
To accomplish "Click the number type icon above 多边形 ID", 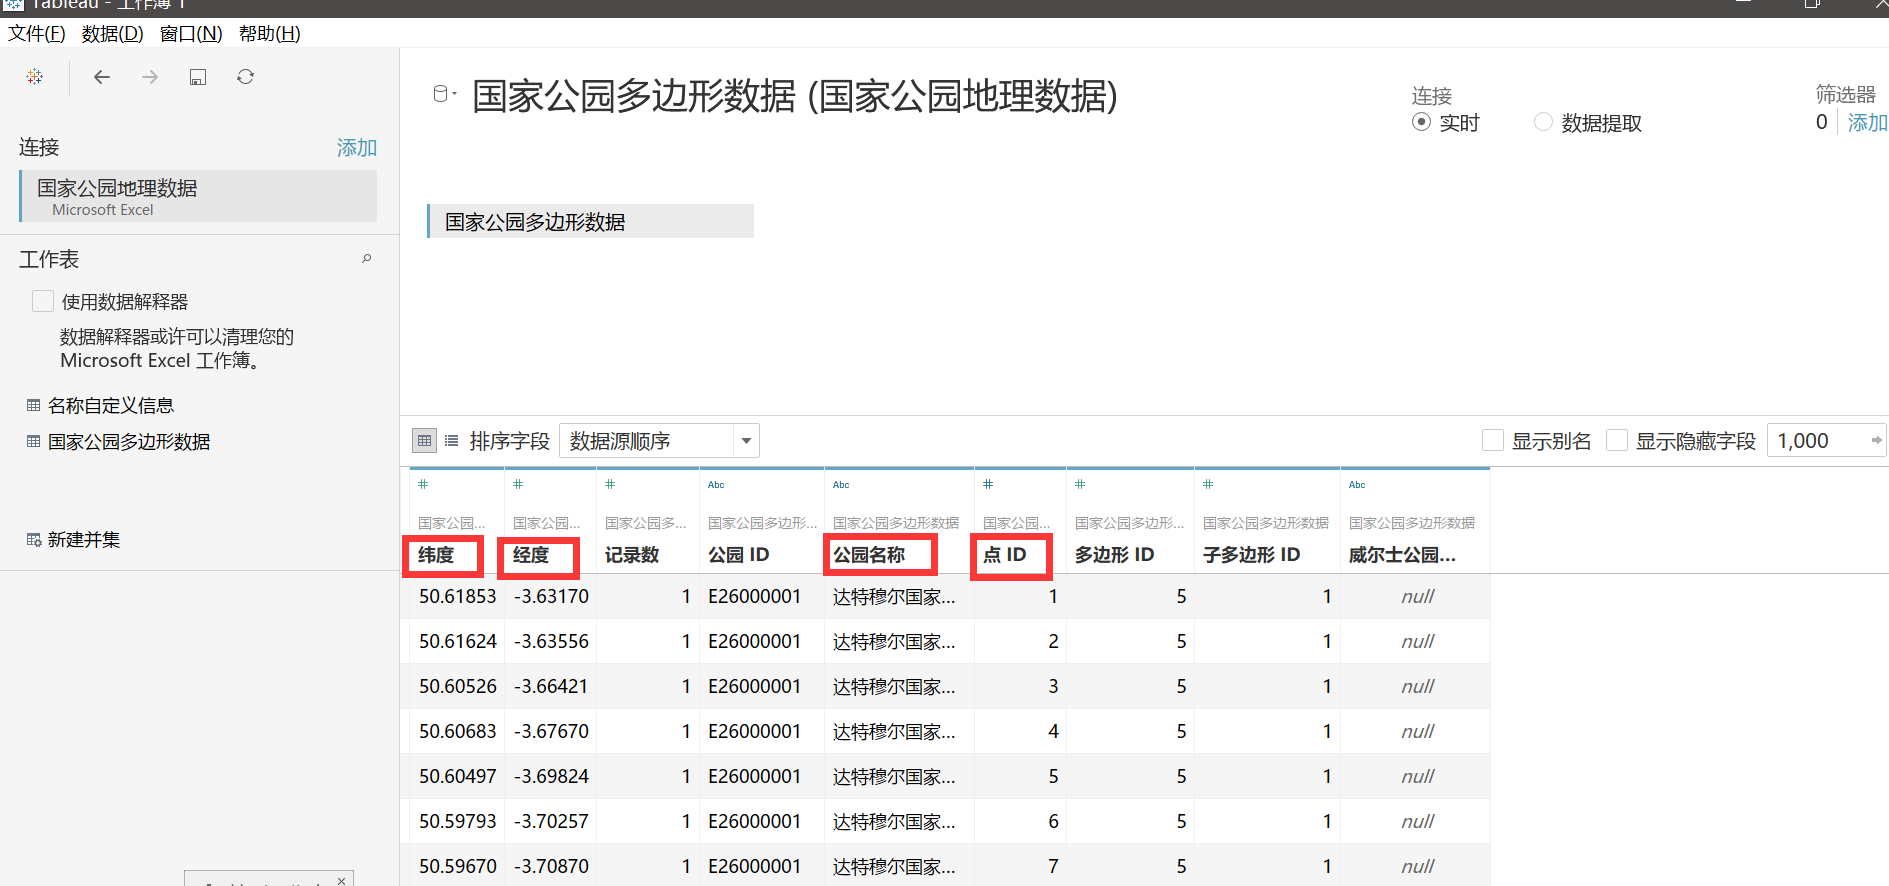I will click(1080, 484).
